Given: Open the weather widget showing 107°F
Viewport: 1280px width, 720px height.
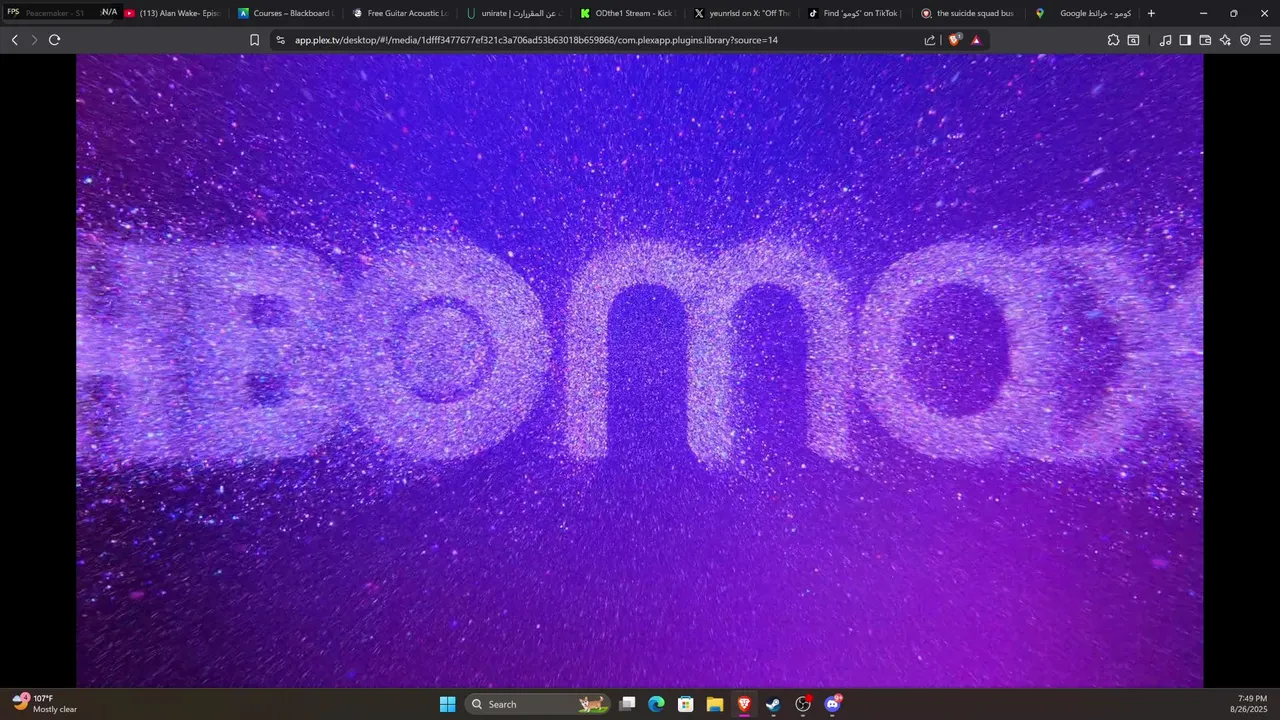Looking at the screenshot, I should pos(45,704).
